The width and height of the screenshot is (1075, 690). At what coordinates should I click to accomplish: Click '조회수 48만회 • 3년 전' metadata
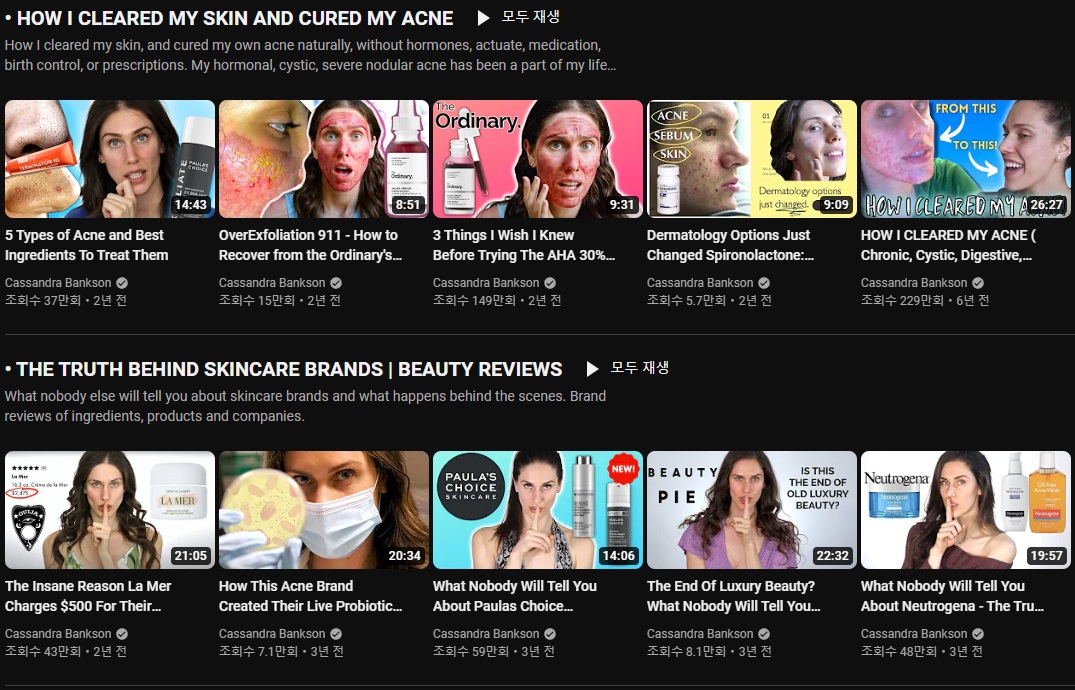click(921, 652)
